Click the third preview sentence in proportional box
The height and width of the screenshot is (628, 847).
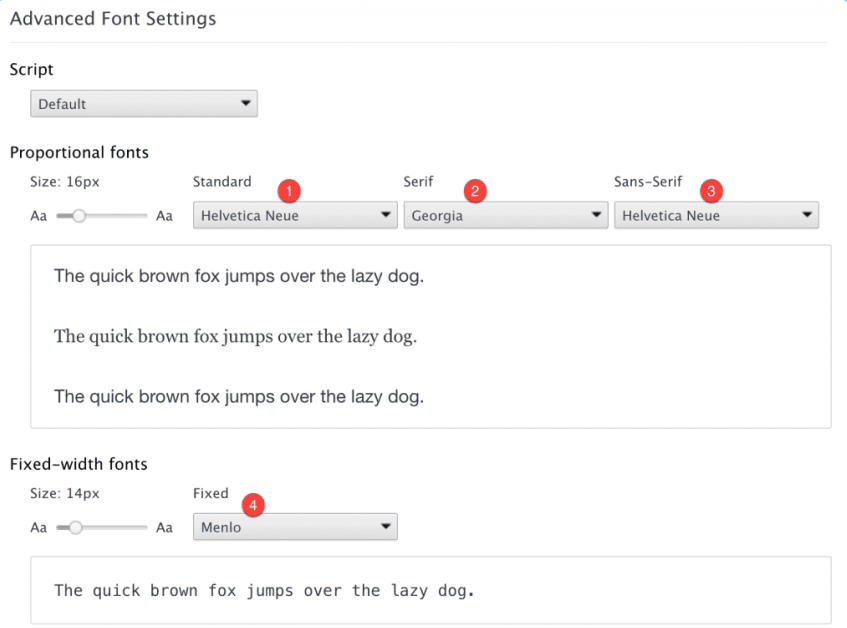coord(239,397)
